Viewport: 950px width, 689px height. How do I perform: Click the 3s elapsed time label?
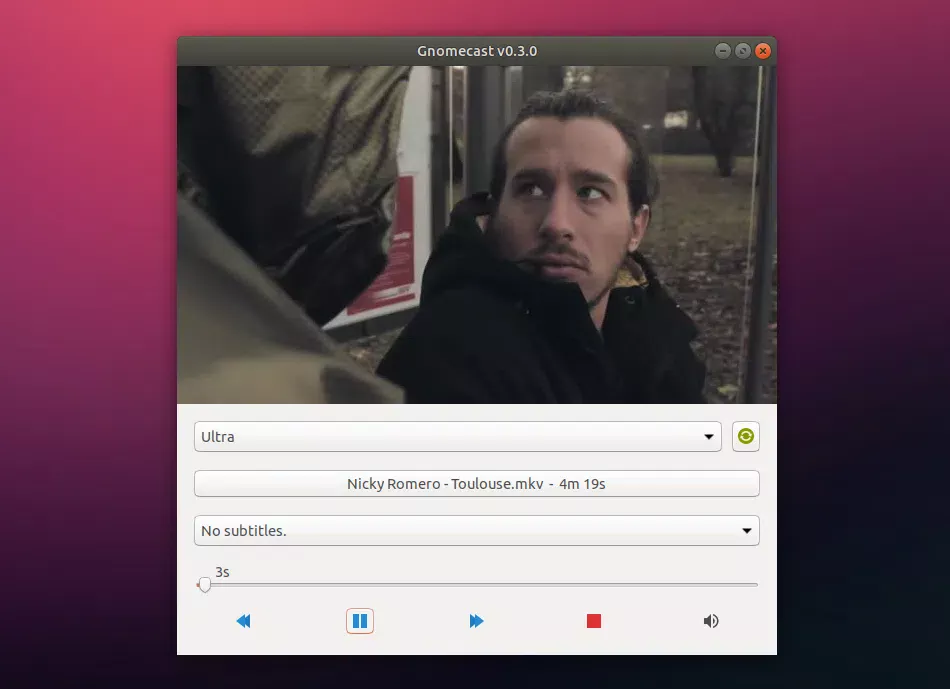tap(222, 572)
